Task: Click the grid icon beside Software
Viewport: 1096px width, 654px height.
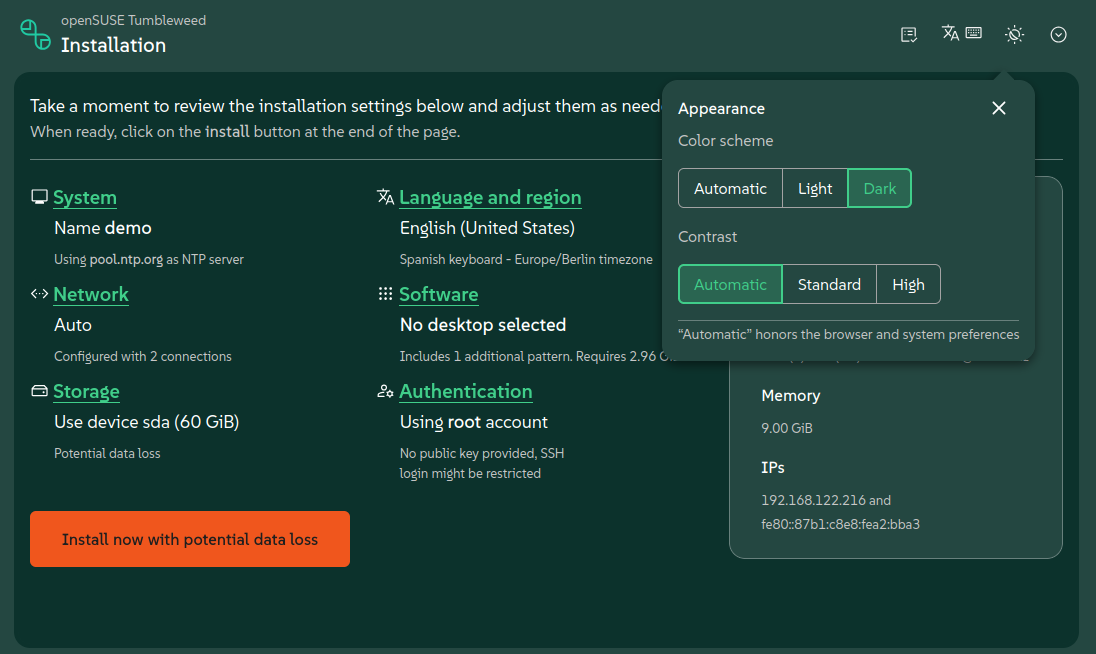Action: click(x=385, y=293)
